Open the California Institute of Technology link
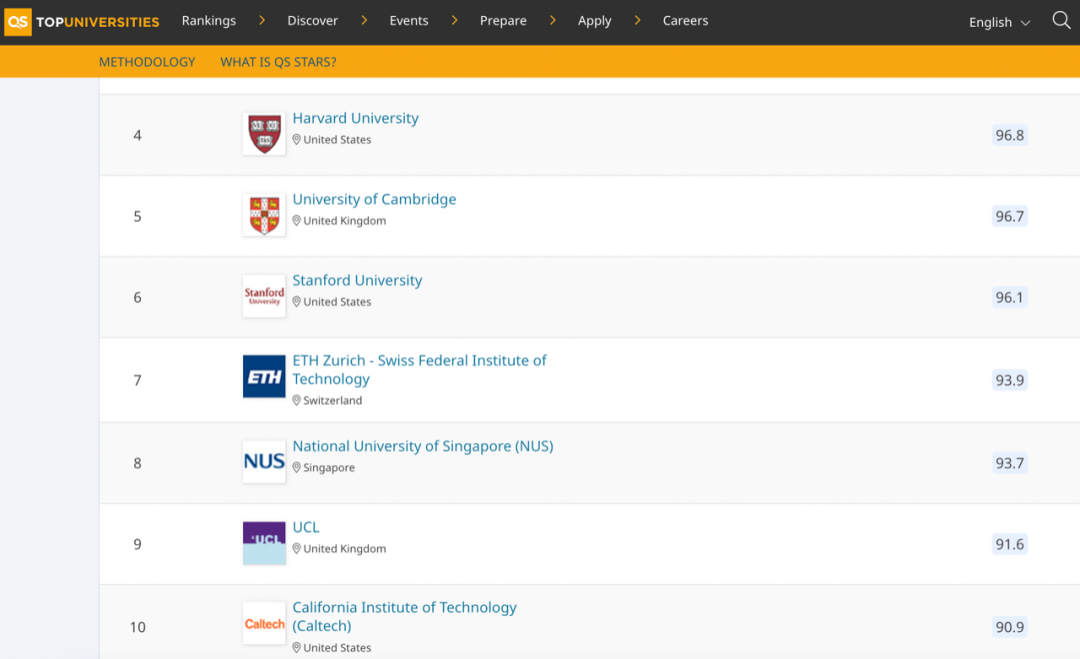Screen dimensions: 1080x659 tap(404, 616)
